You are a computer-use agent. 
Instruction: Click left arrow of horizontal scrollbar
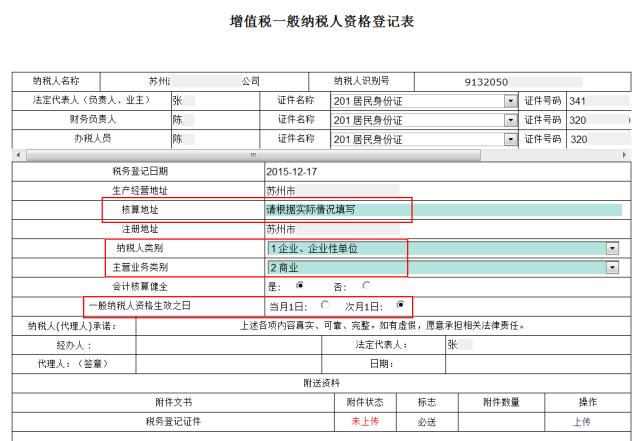click(x=18, y=155)
